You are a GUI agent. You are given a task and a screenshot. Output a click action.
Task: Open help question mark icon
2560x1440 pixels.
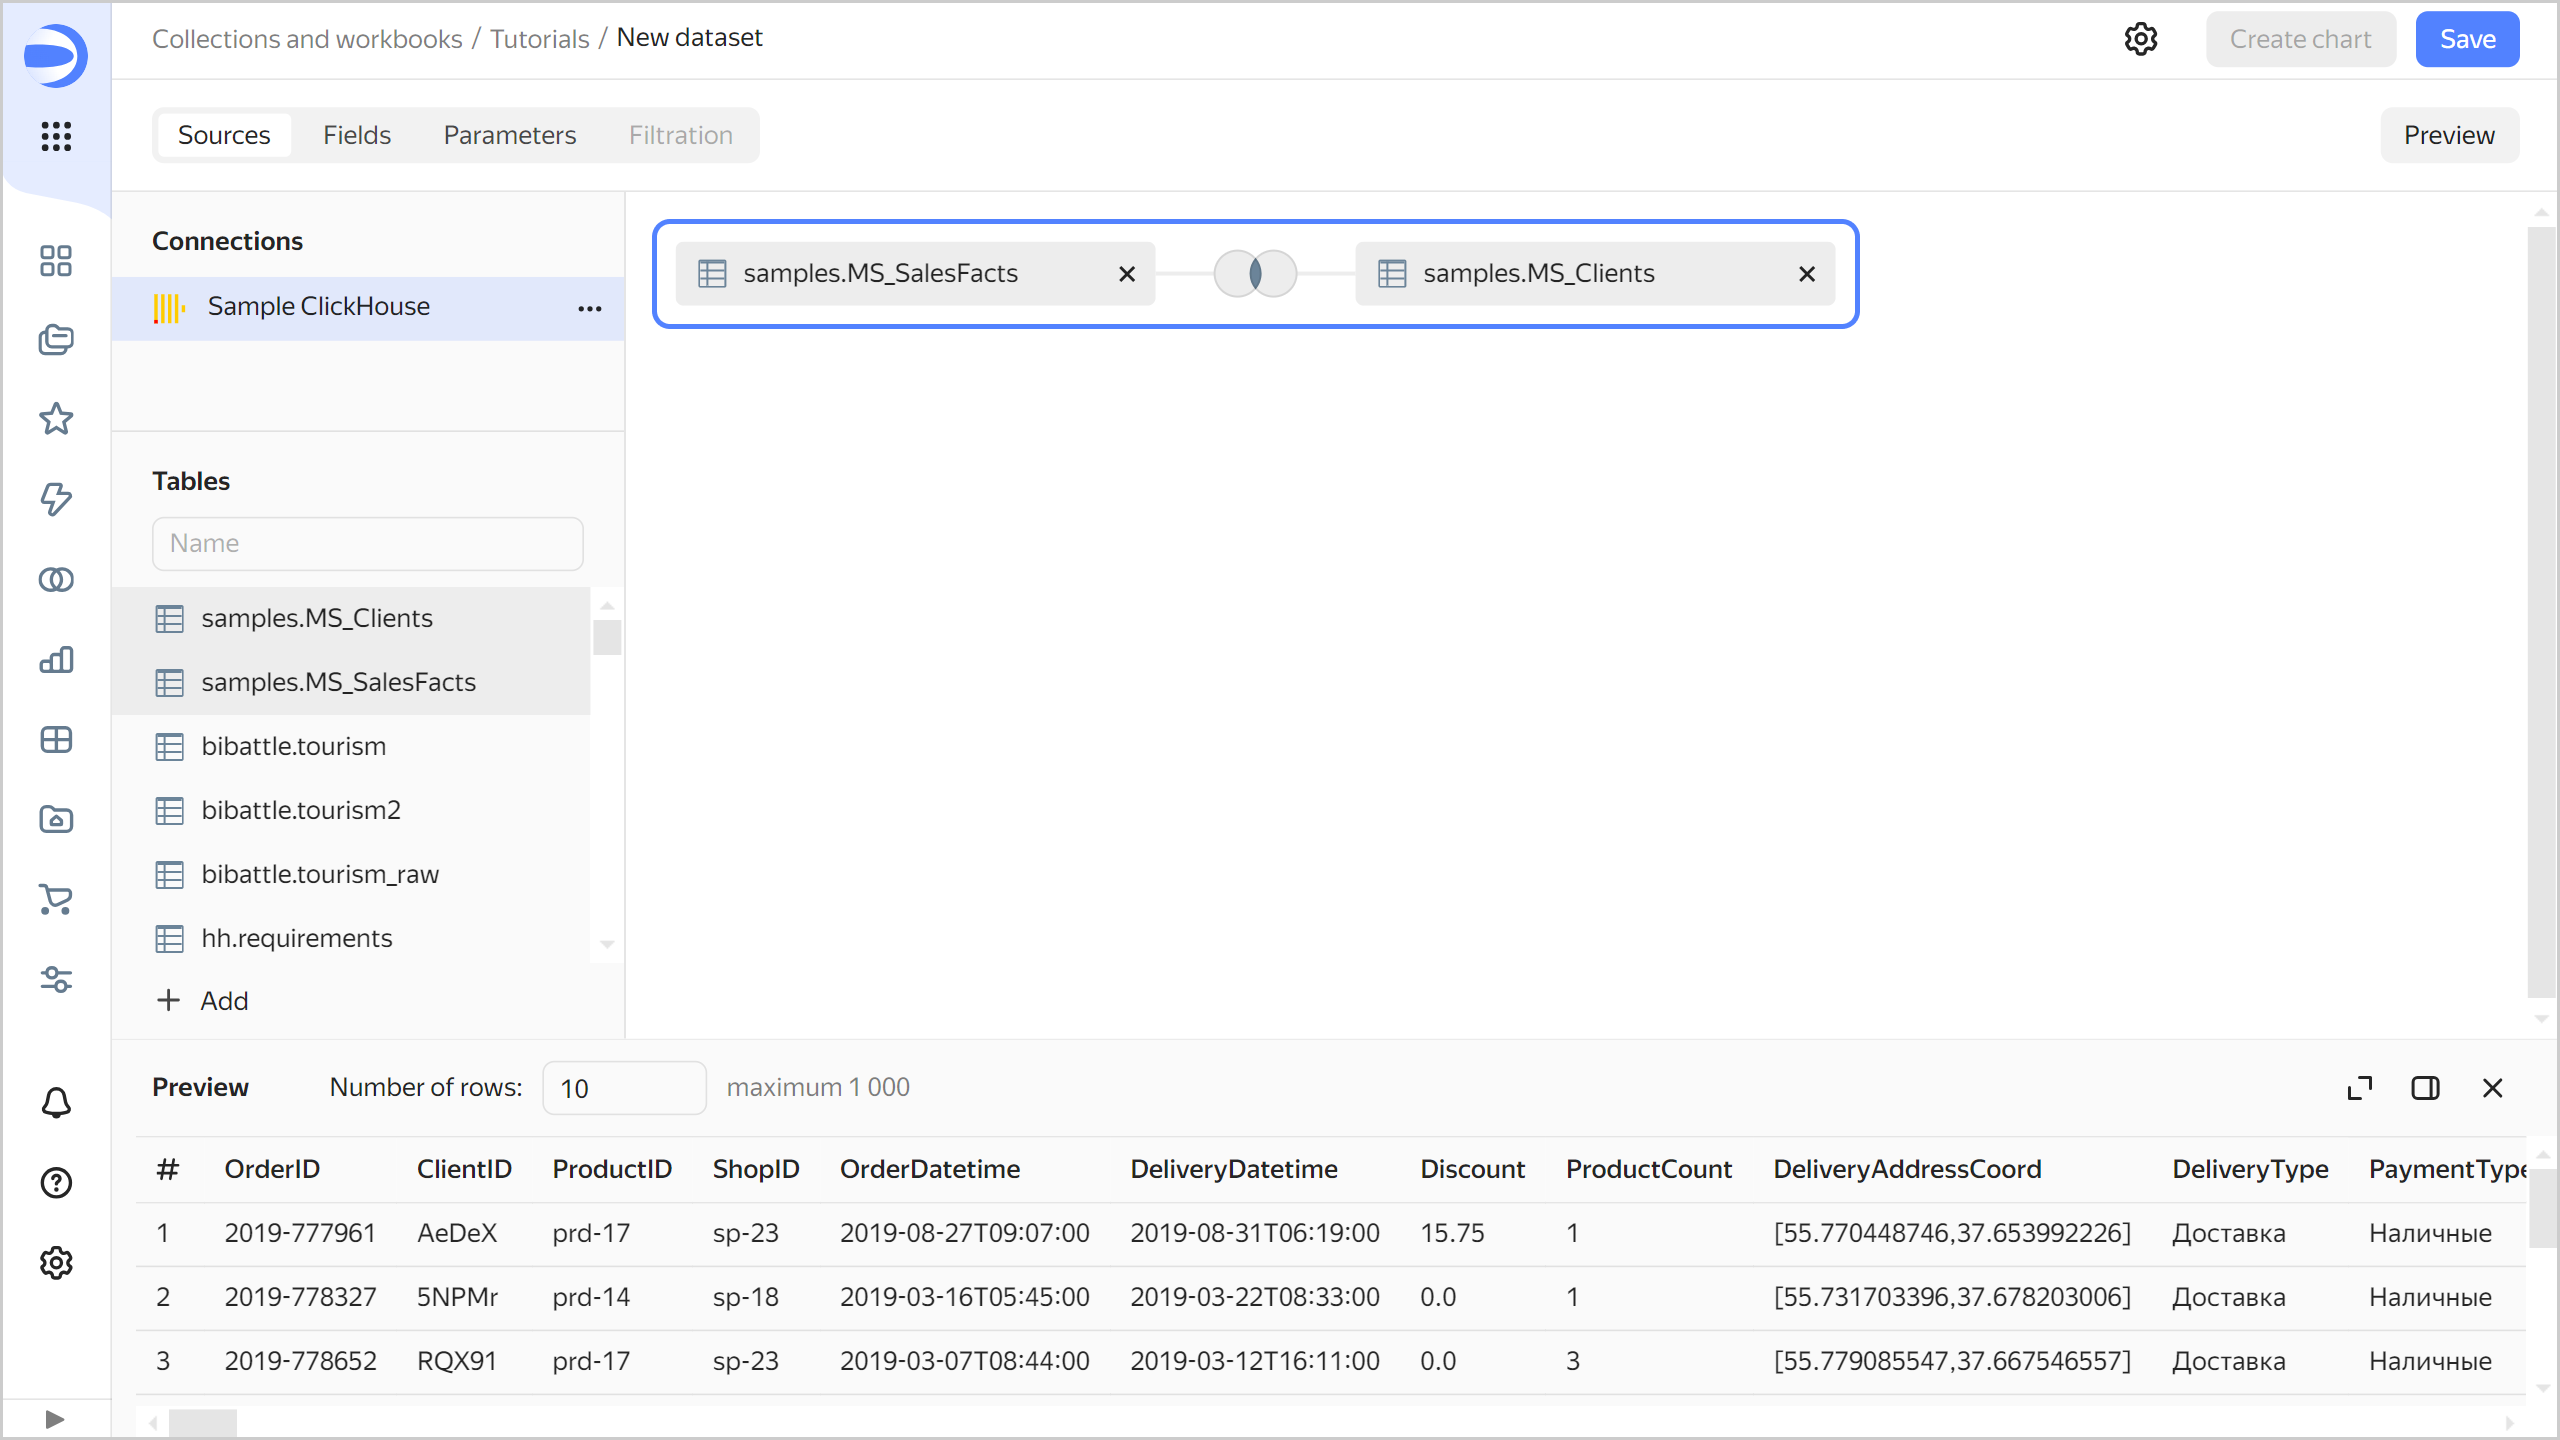click(x=56, y=1183)
